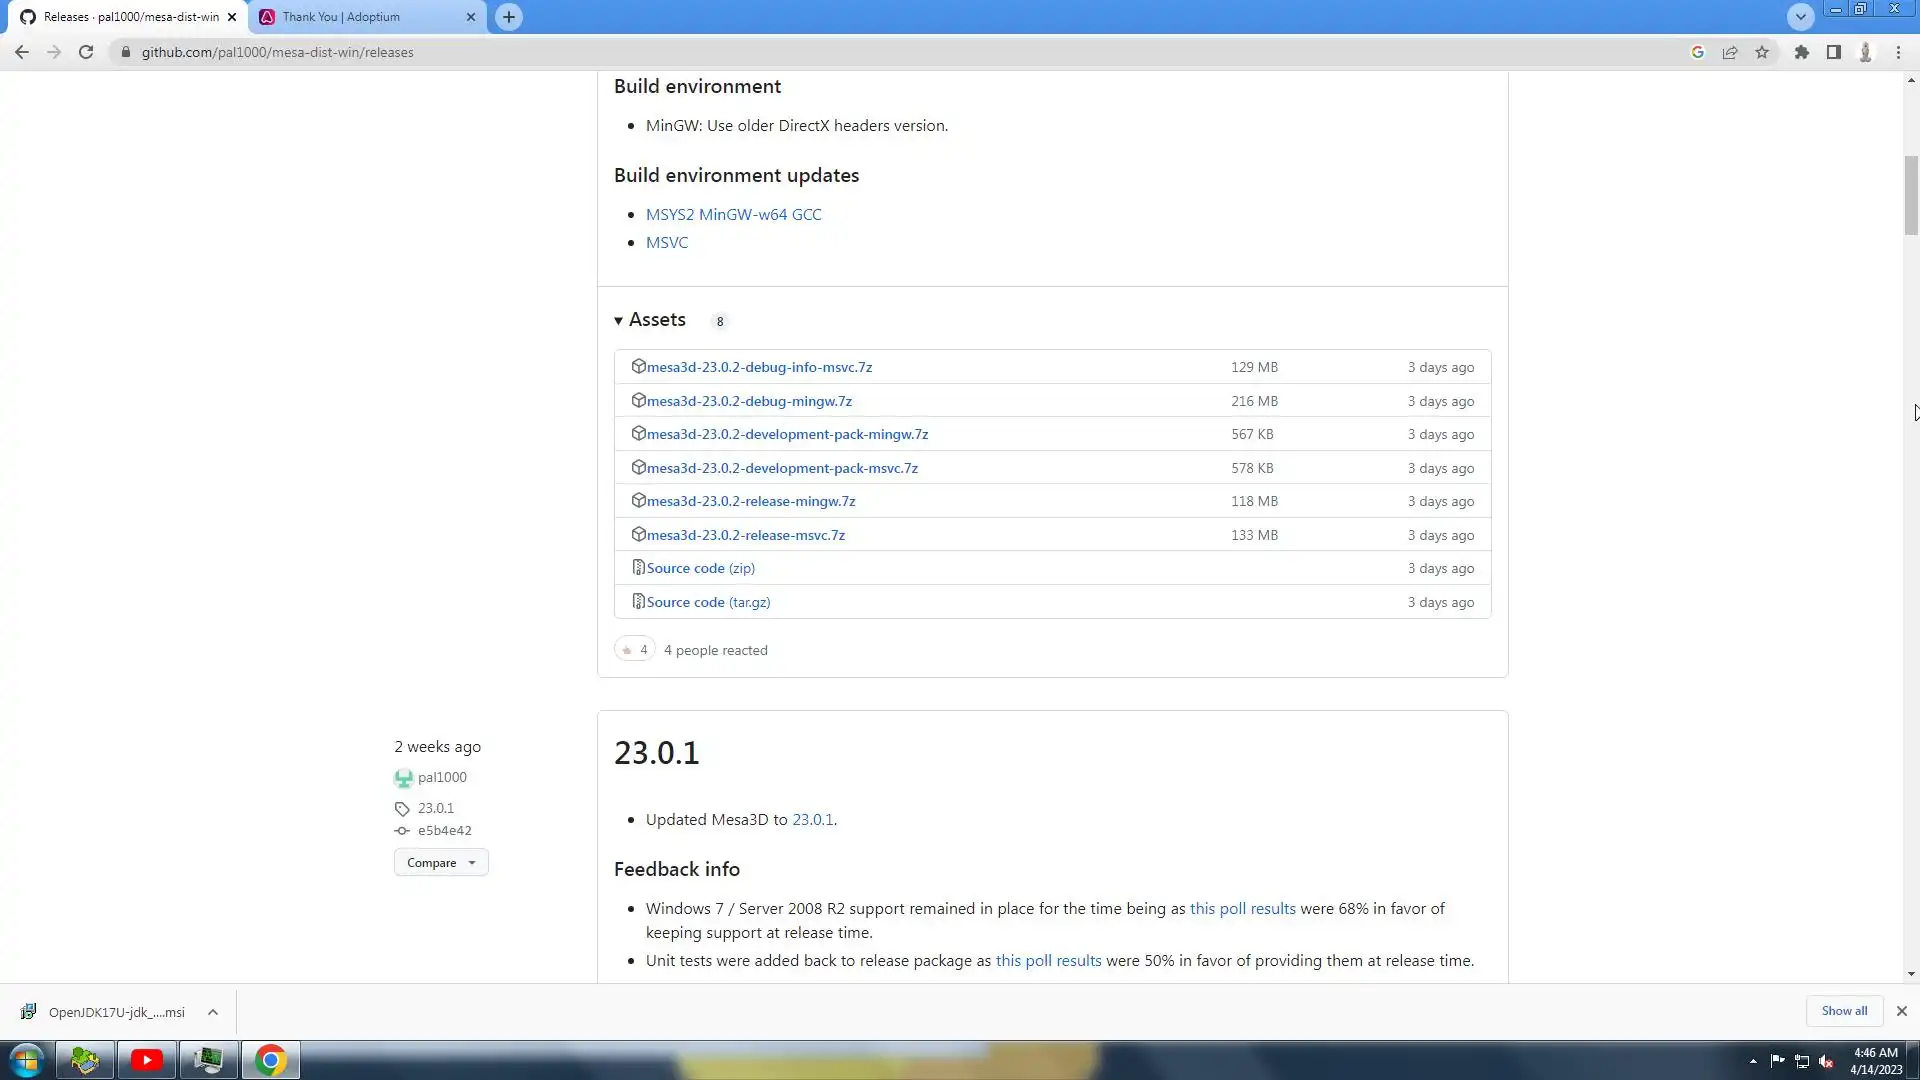Toggle the browser side panel icon
The image size is (1920, 1080).
point(1833,52)
